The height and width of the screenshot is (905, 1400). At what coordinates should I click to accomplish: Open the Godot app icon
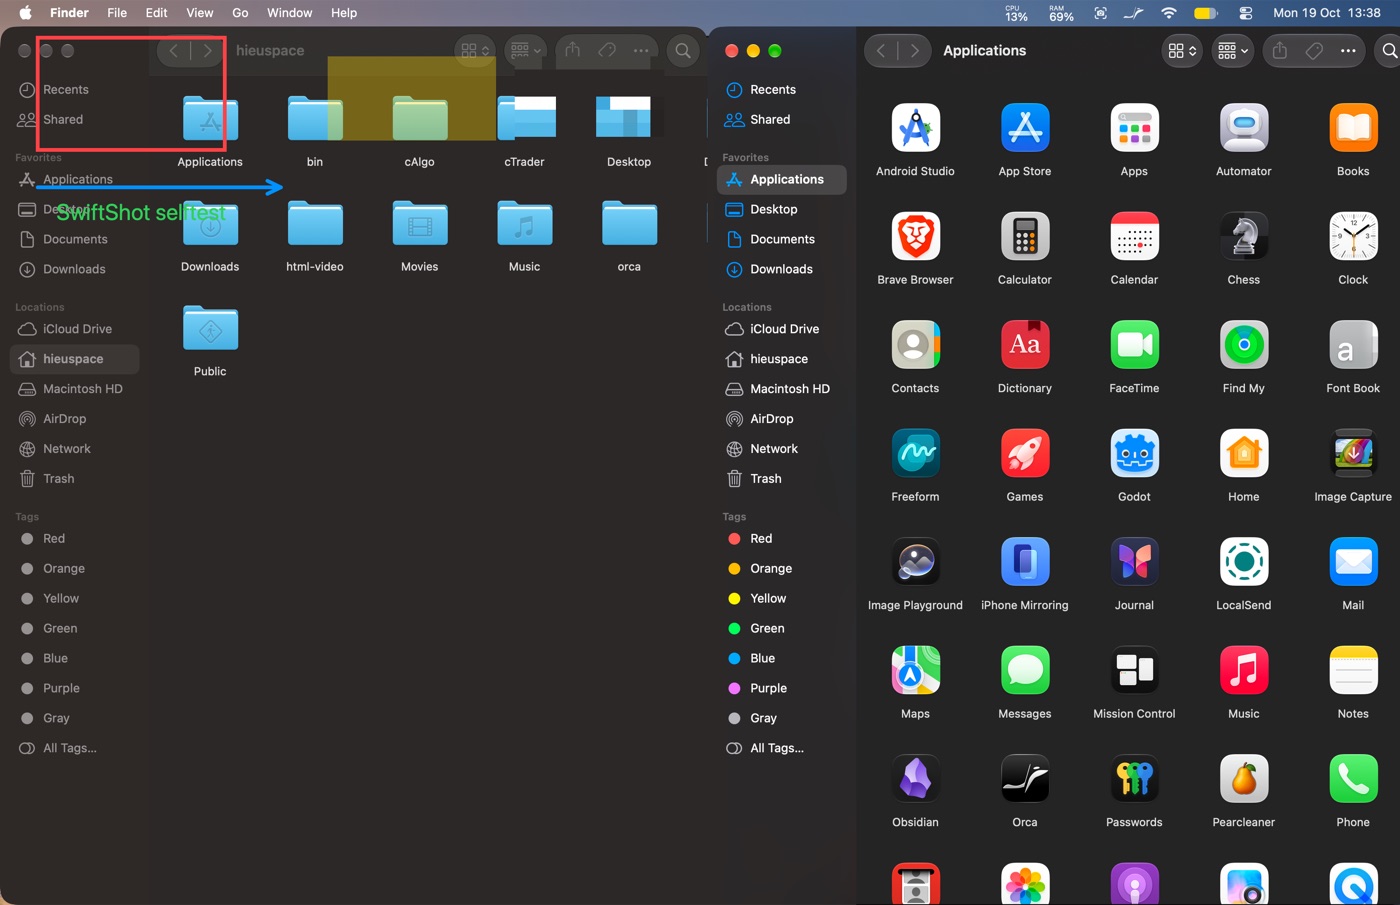[1134, 454]
